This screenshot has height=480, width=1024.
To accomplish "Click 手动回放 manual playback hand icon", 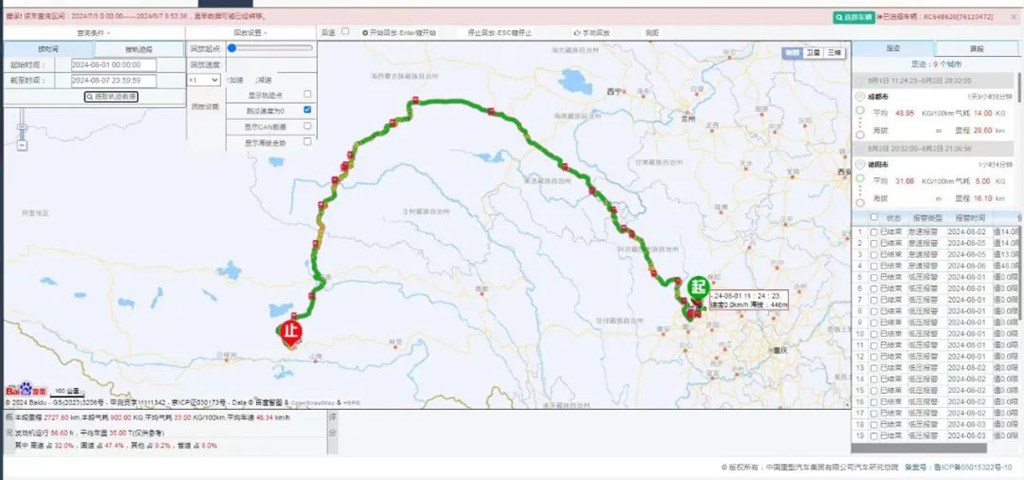I will 592,32.
